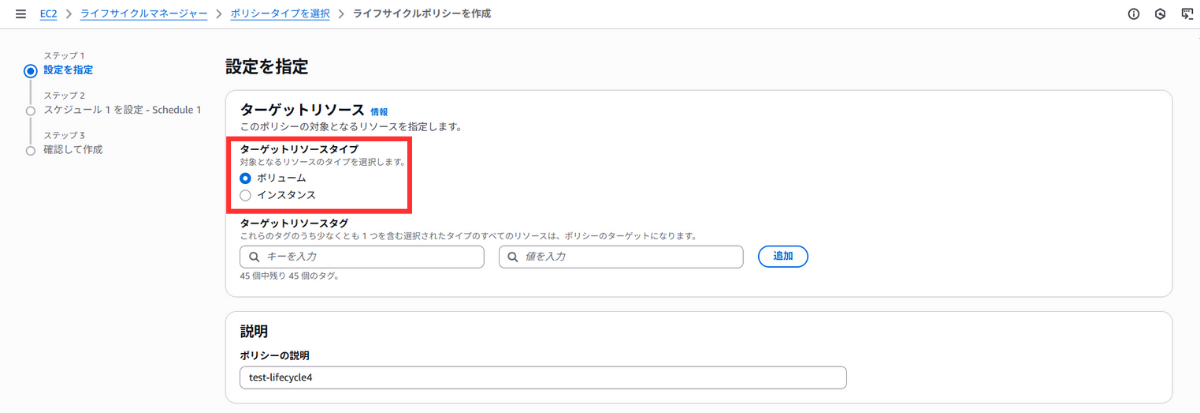Viewport: 1200px width, 413px height.
Task: Go to EC2 breadcrumb
Action: (x=48, y=14)
